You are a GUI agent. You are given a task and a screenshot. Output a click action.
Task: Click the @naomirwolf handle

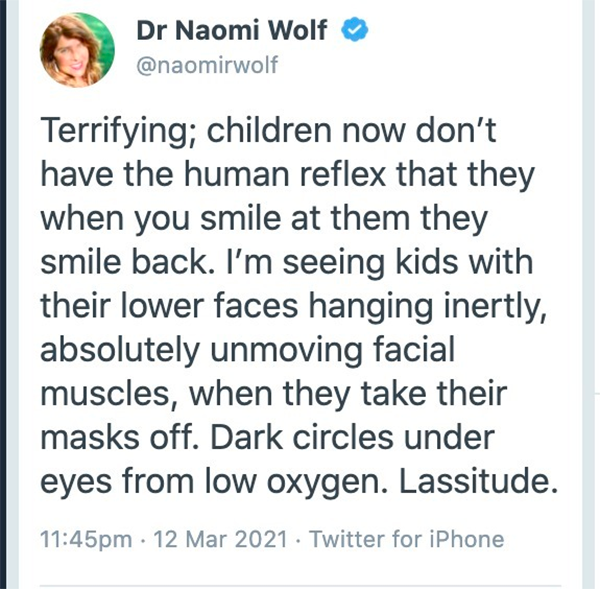point(207,65)
